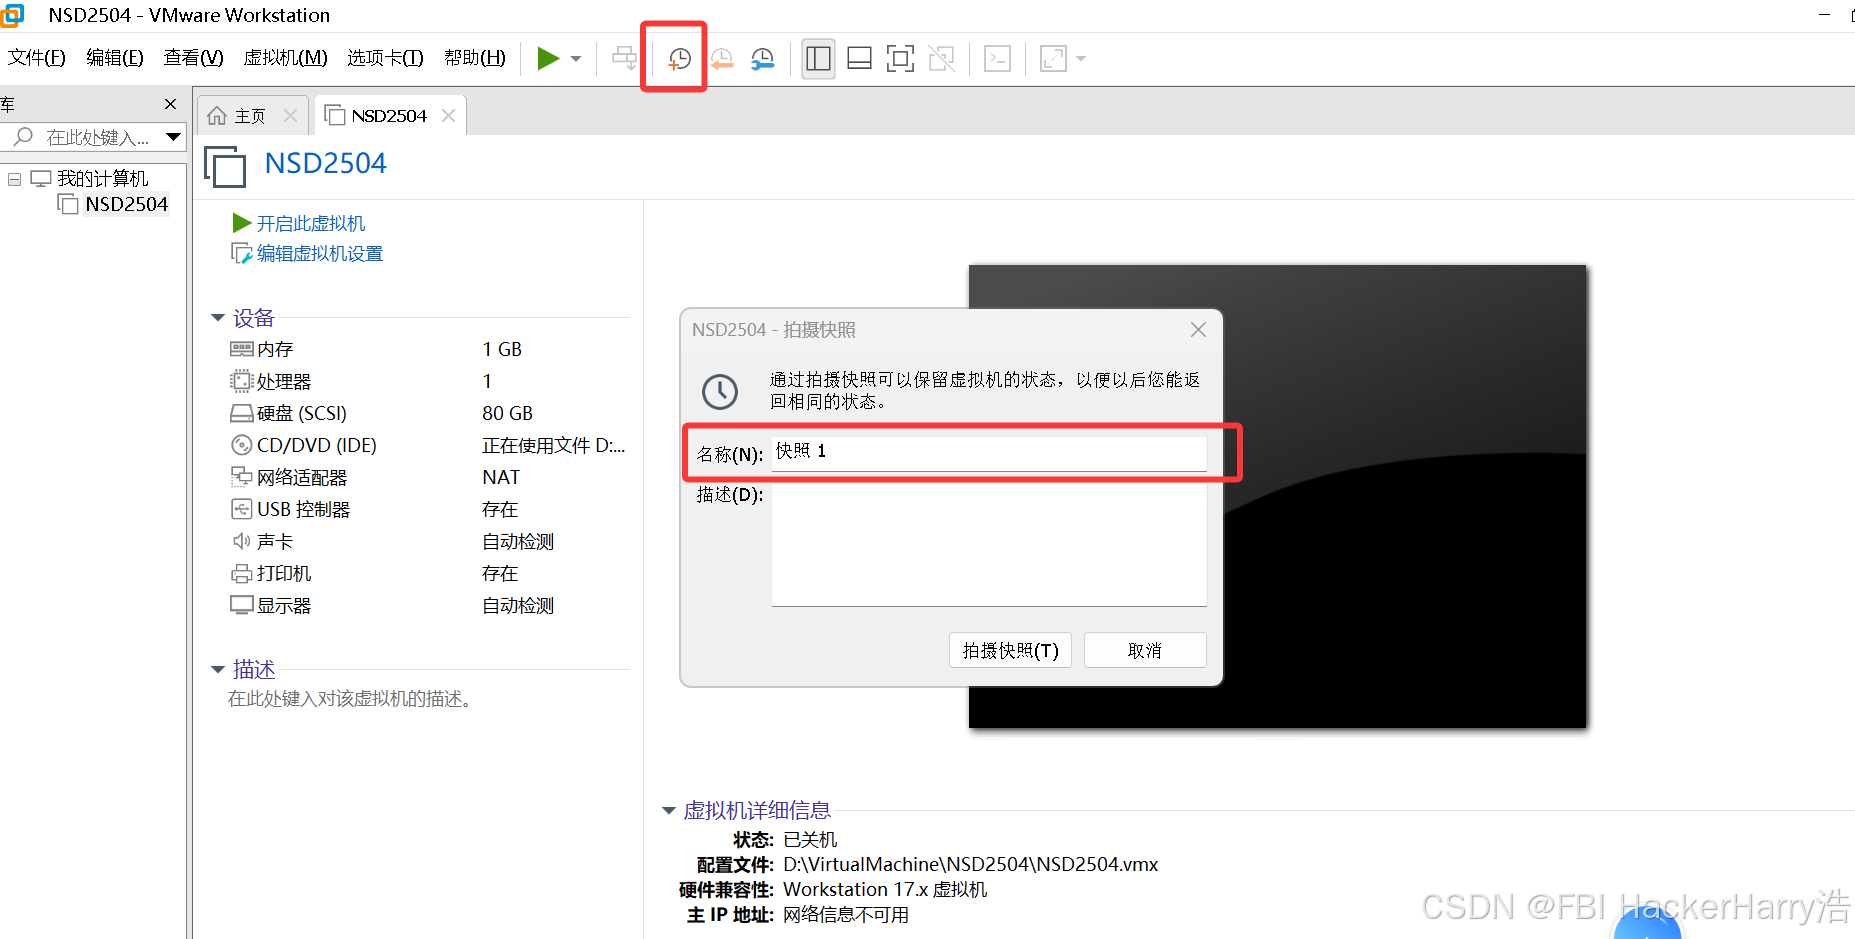Select the 网络适配器 device row

click(x=428, y=477)
